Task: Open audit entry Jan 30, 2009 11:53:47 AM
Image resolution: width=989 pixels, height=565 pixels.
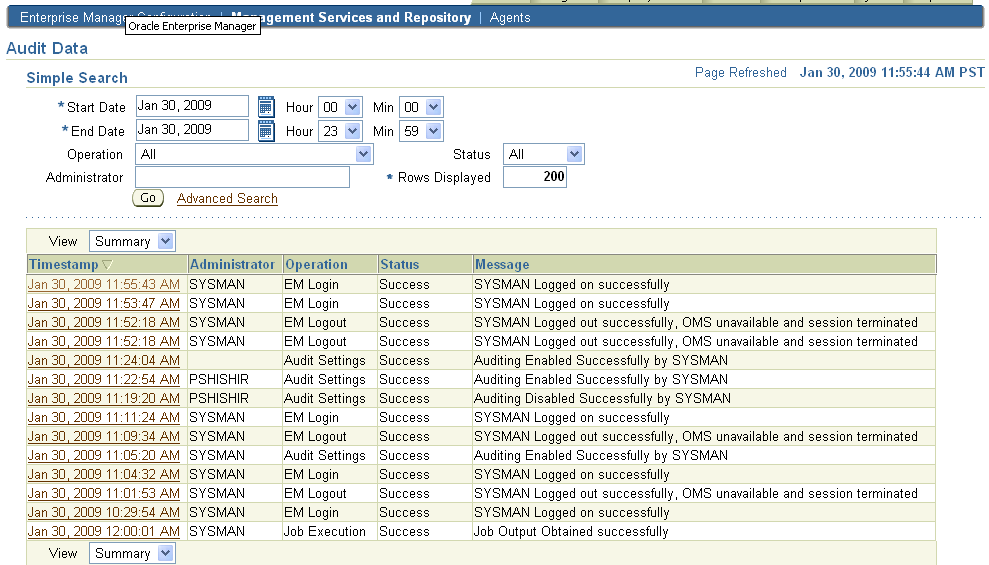Action: pos(103,303)
